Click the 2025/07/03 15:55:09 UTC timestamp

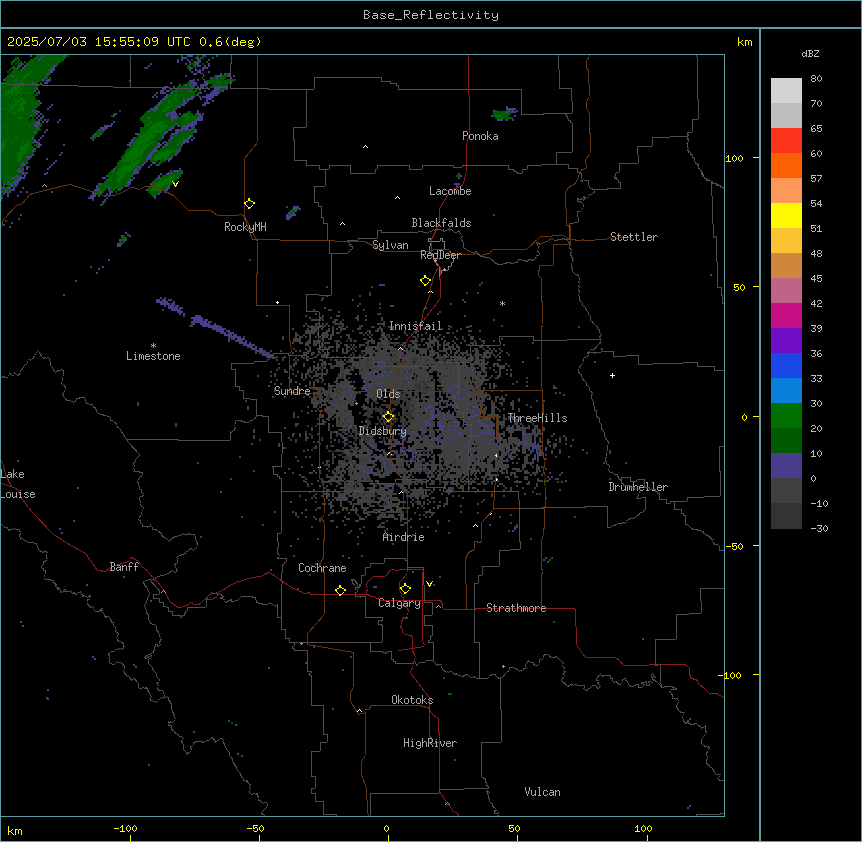tap(134, 42)
